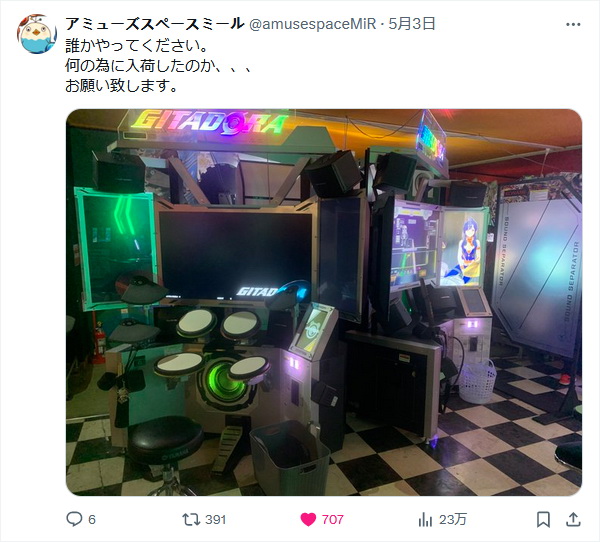Open the 5月3日 post timestamp
This screenshot has width=600, height=542.
(x=412, y=24)
